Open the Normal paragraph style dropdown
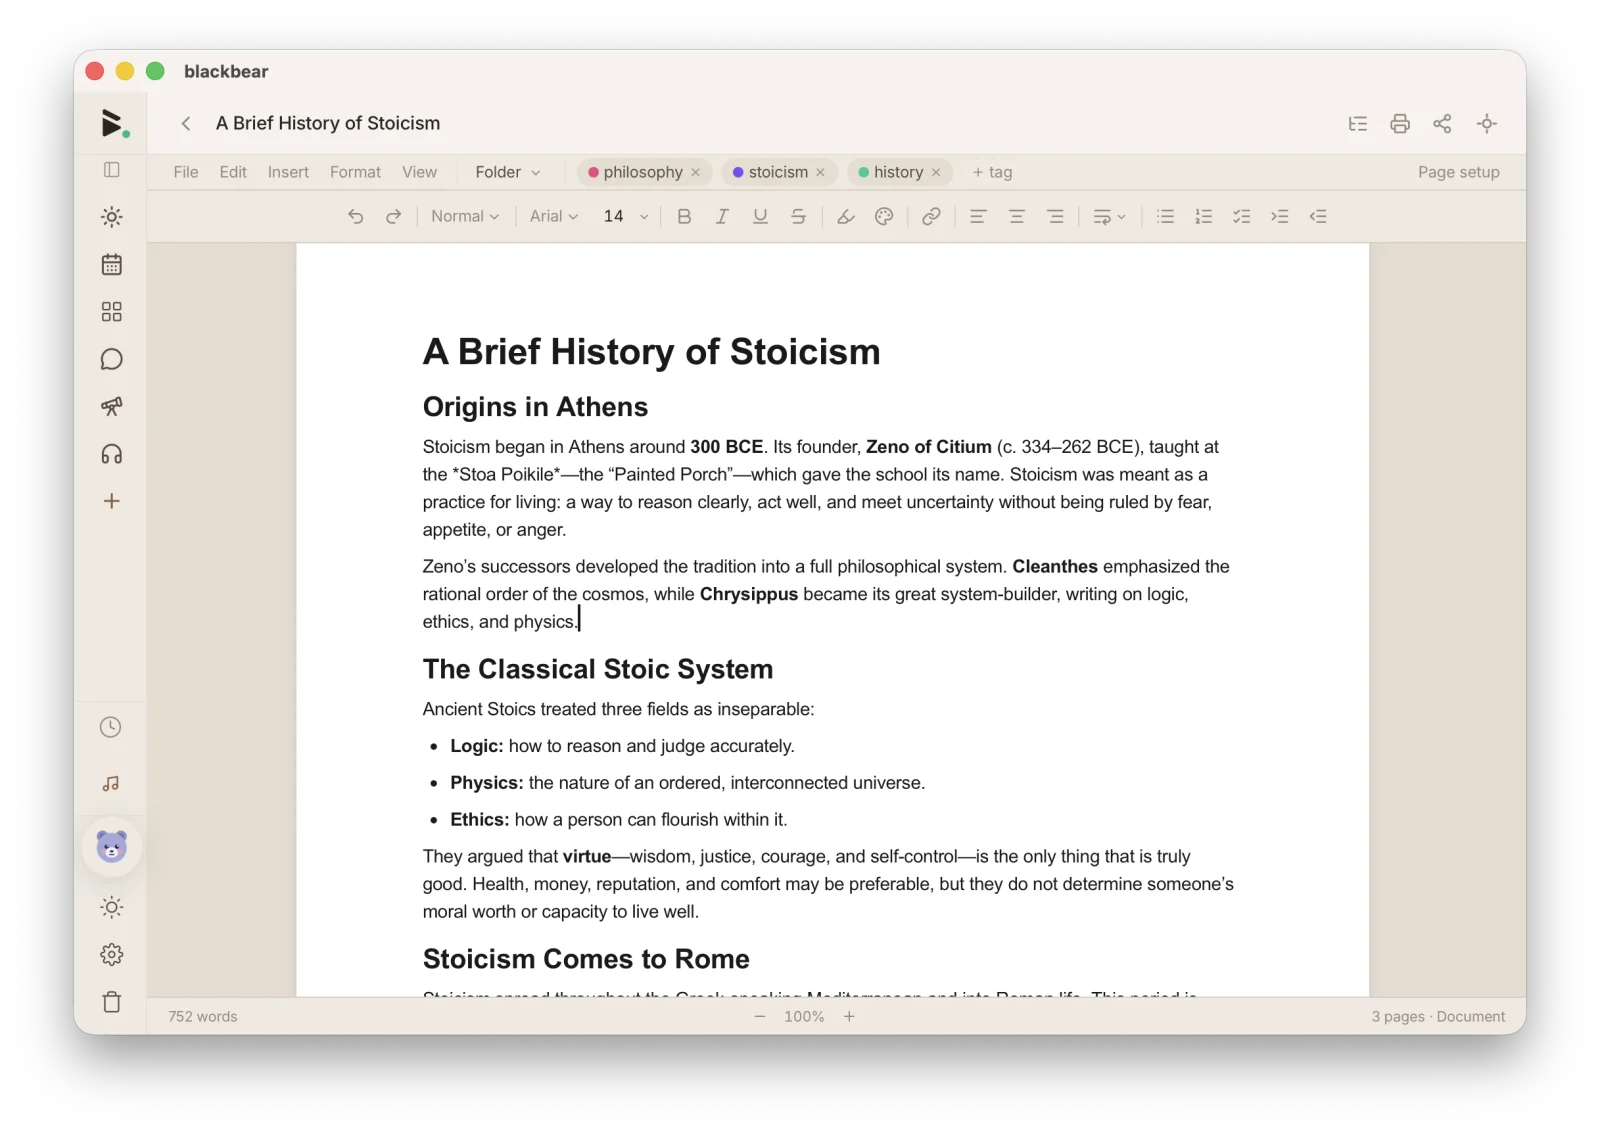Viewport: 1600px width, 1132px height. (465, 216)
